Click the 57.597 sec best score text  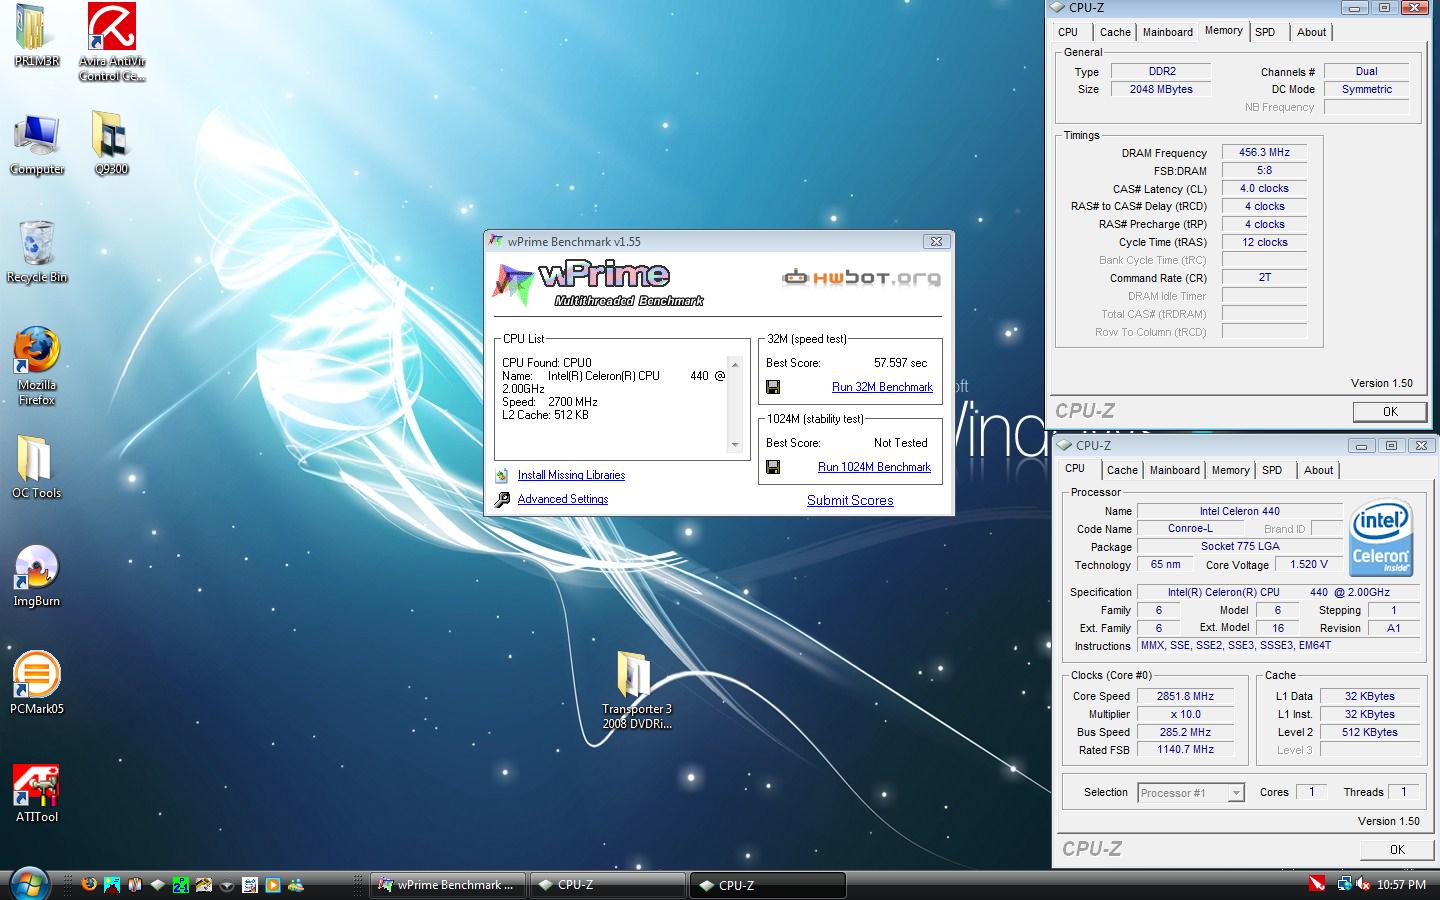pos(900,363)
